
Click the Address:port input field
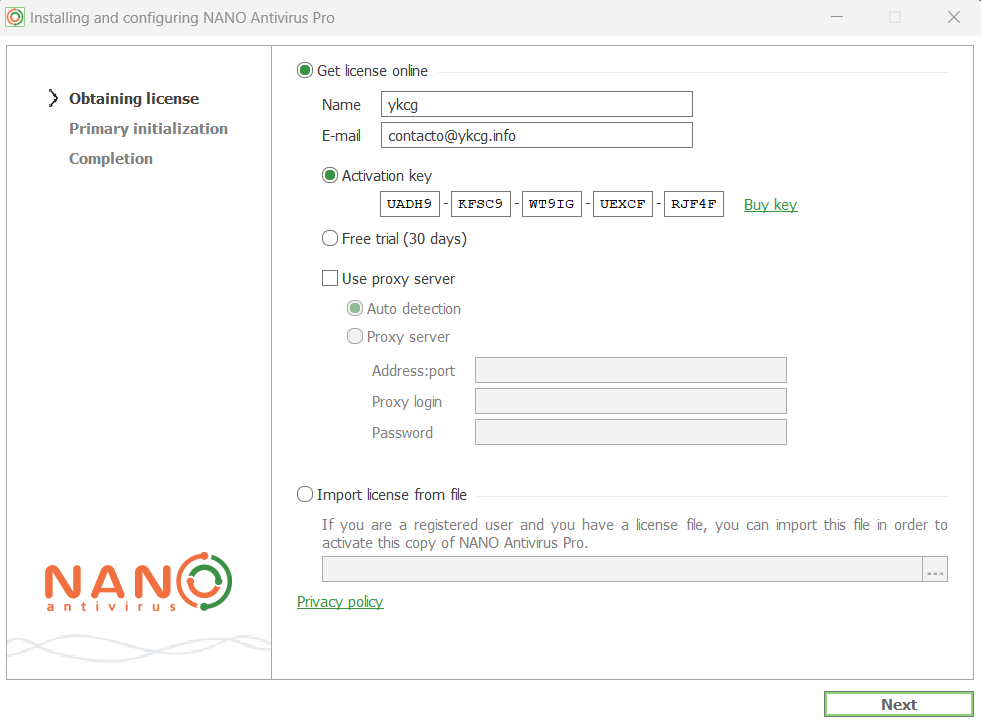[631, 370]
